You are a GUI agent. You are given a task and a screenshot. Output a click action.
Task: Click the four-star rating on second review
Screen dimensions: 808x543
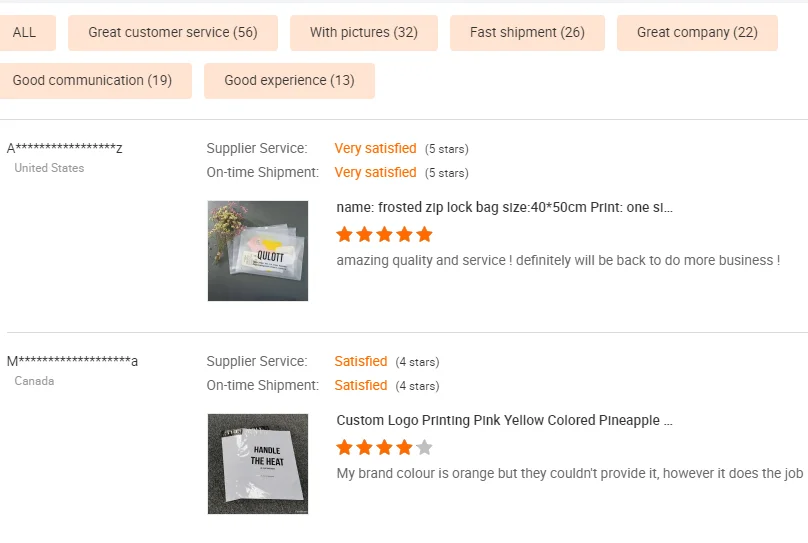375,448
